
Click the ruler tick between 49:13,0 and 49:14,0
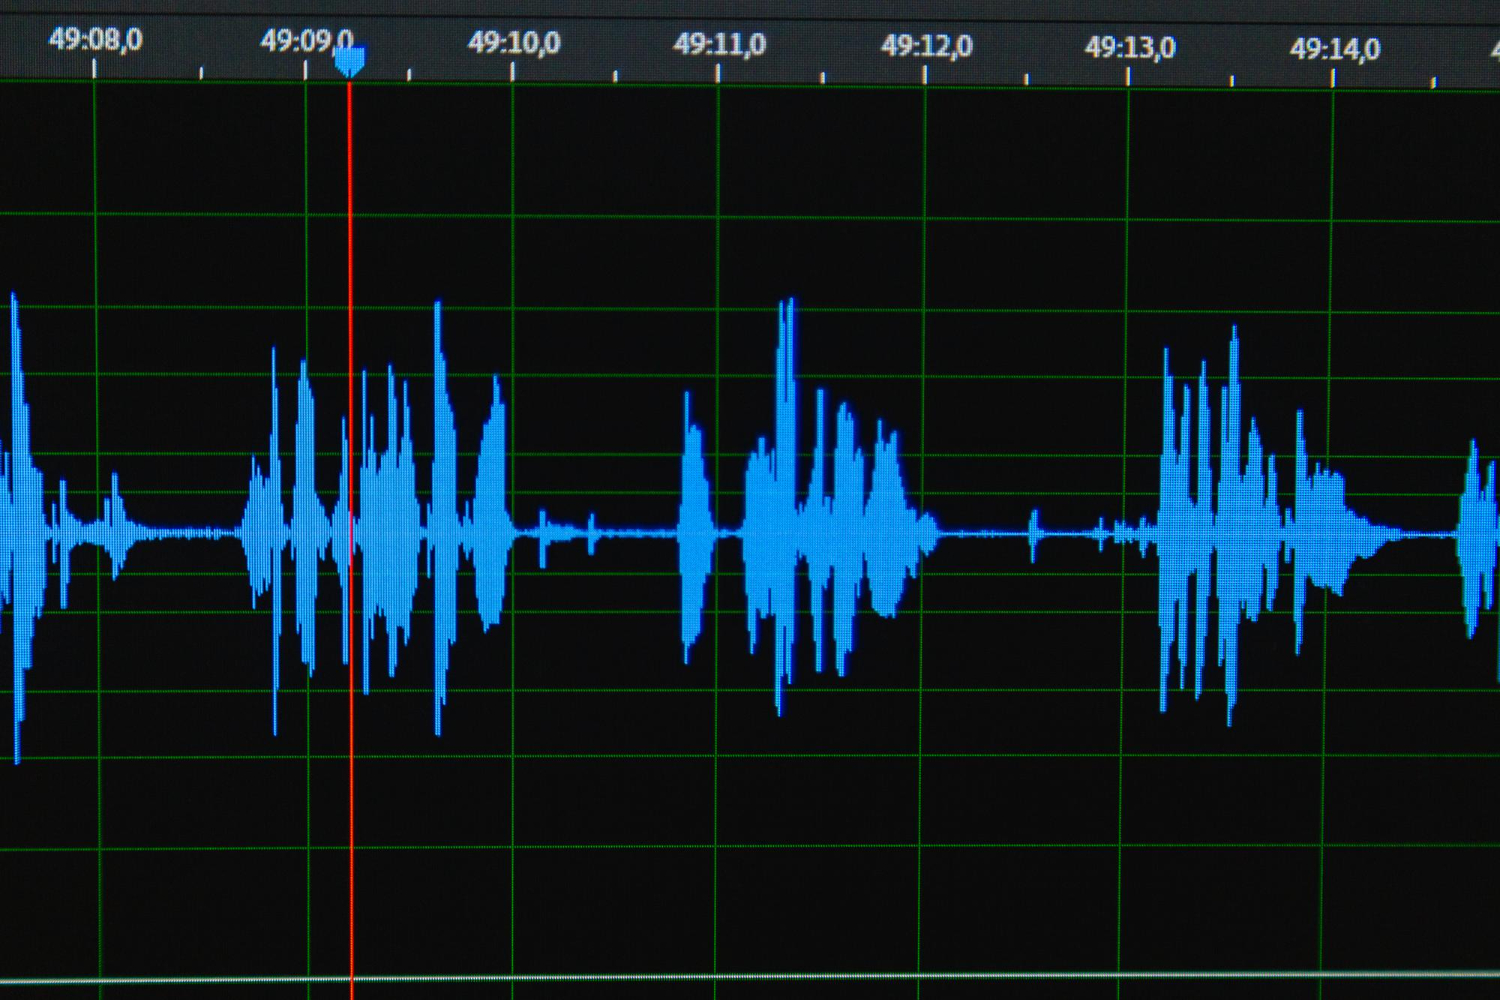click(1231, 80)
